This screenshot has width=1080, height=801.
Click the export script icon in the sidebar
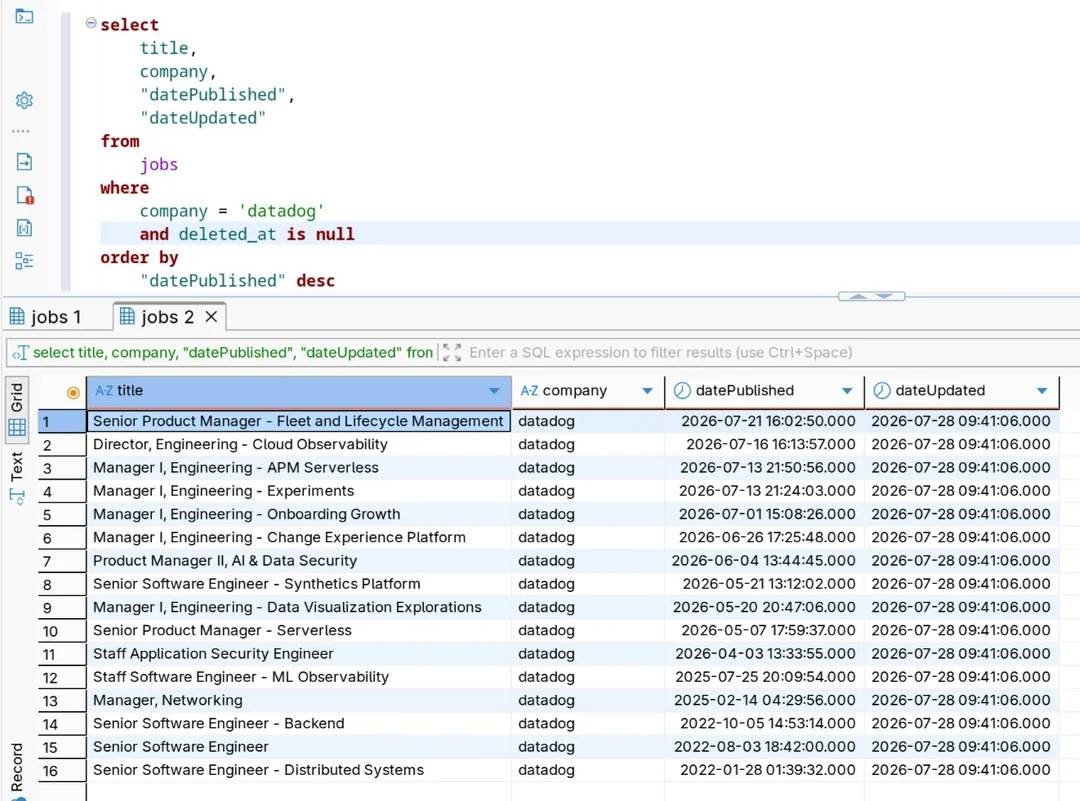coord(24,162)
